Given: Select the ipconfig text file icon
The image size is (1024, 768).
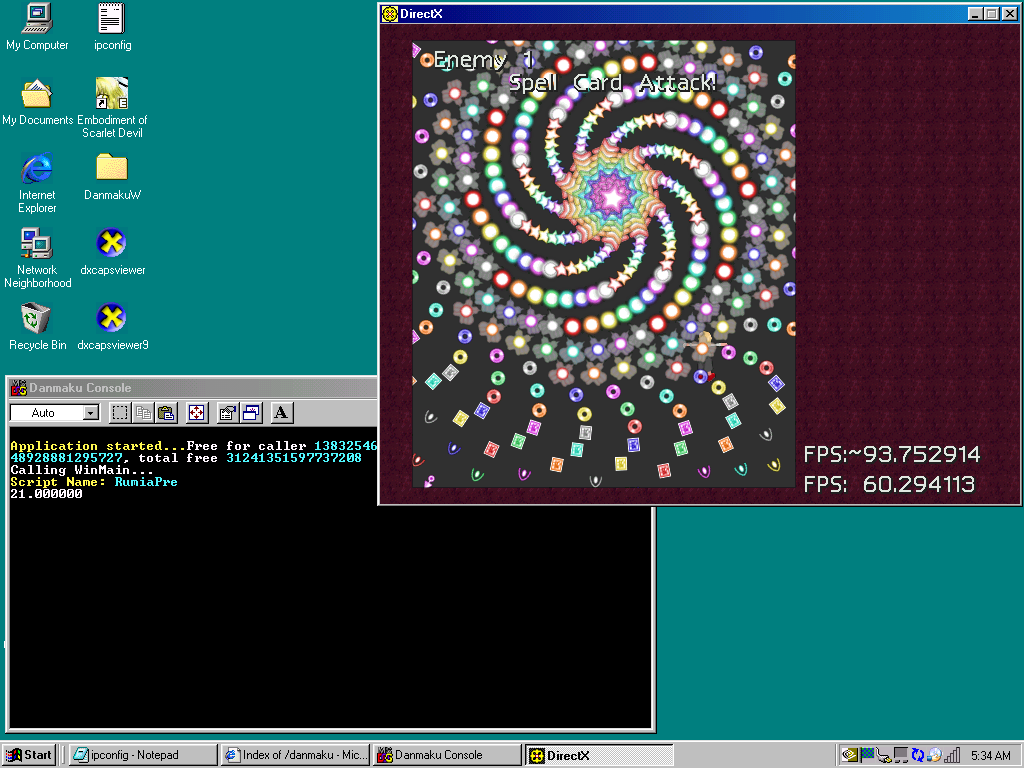Looking at the screenshot, I should (x=112, y=27).
